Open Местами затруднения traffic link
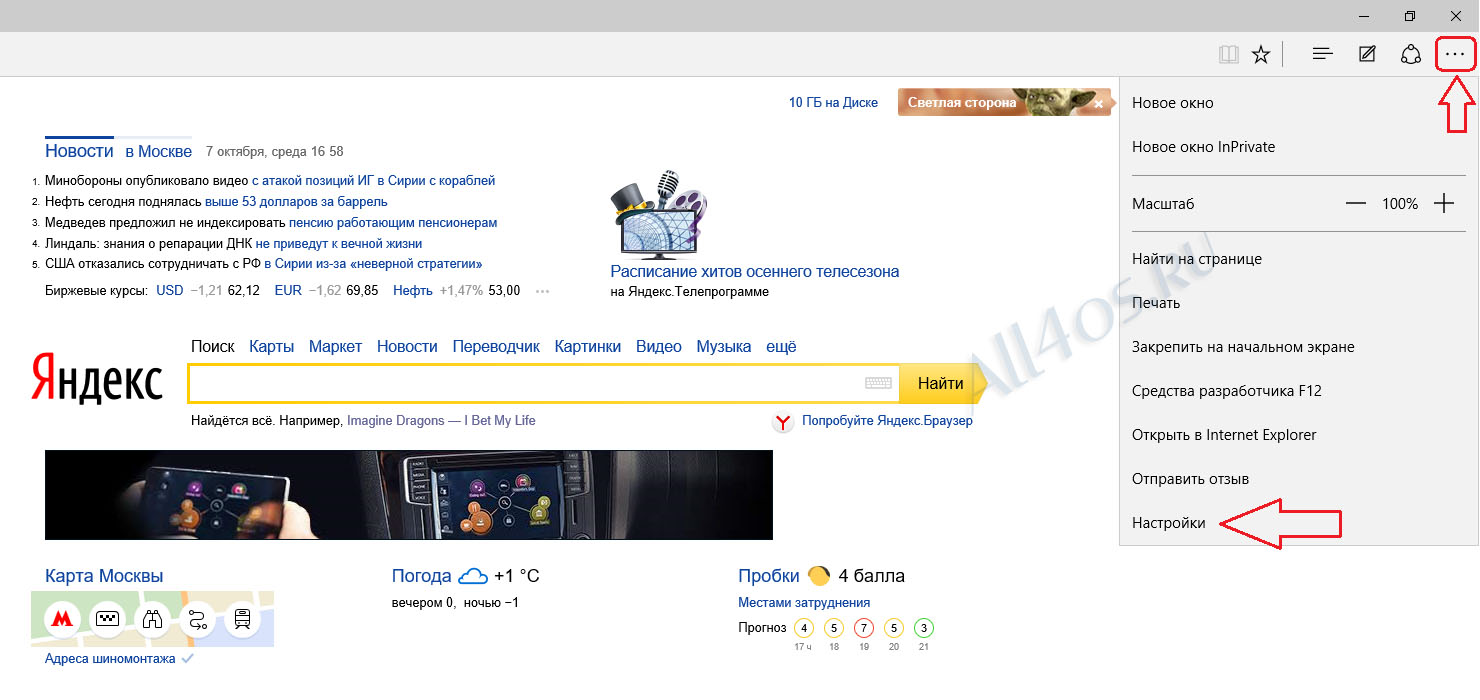Viewport: 1480px width, 700px height. tap(804, 603)
